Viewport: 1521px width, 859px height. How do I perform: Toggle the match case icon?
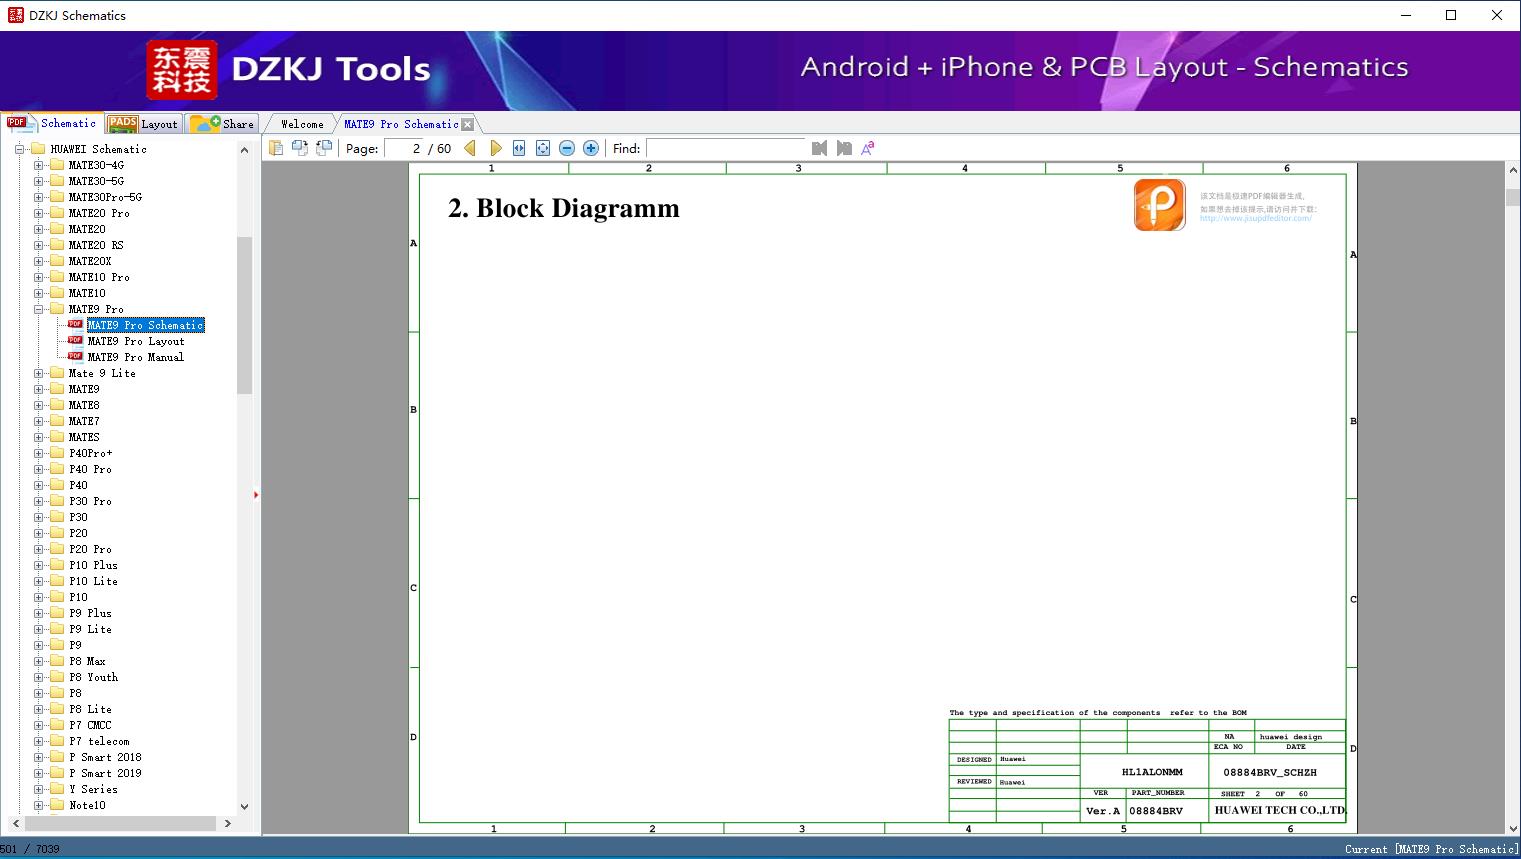pos(868,148)
